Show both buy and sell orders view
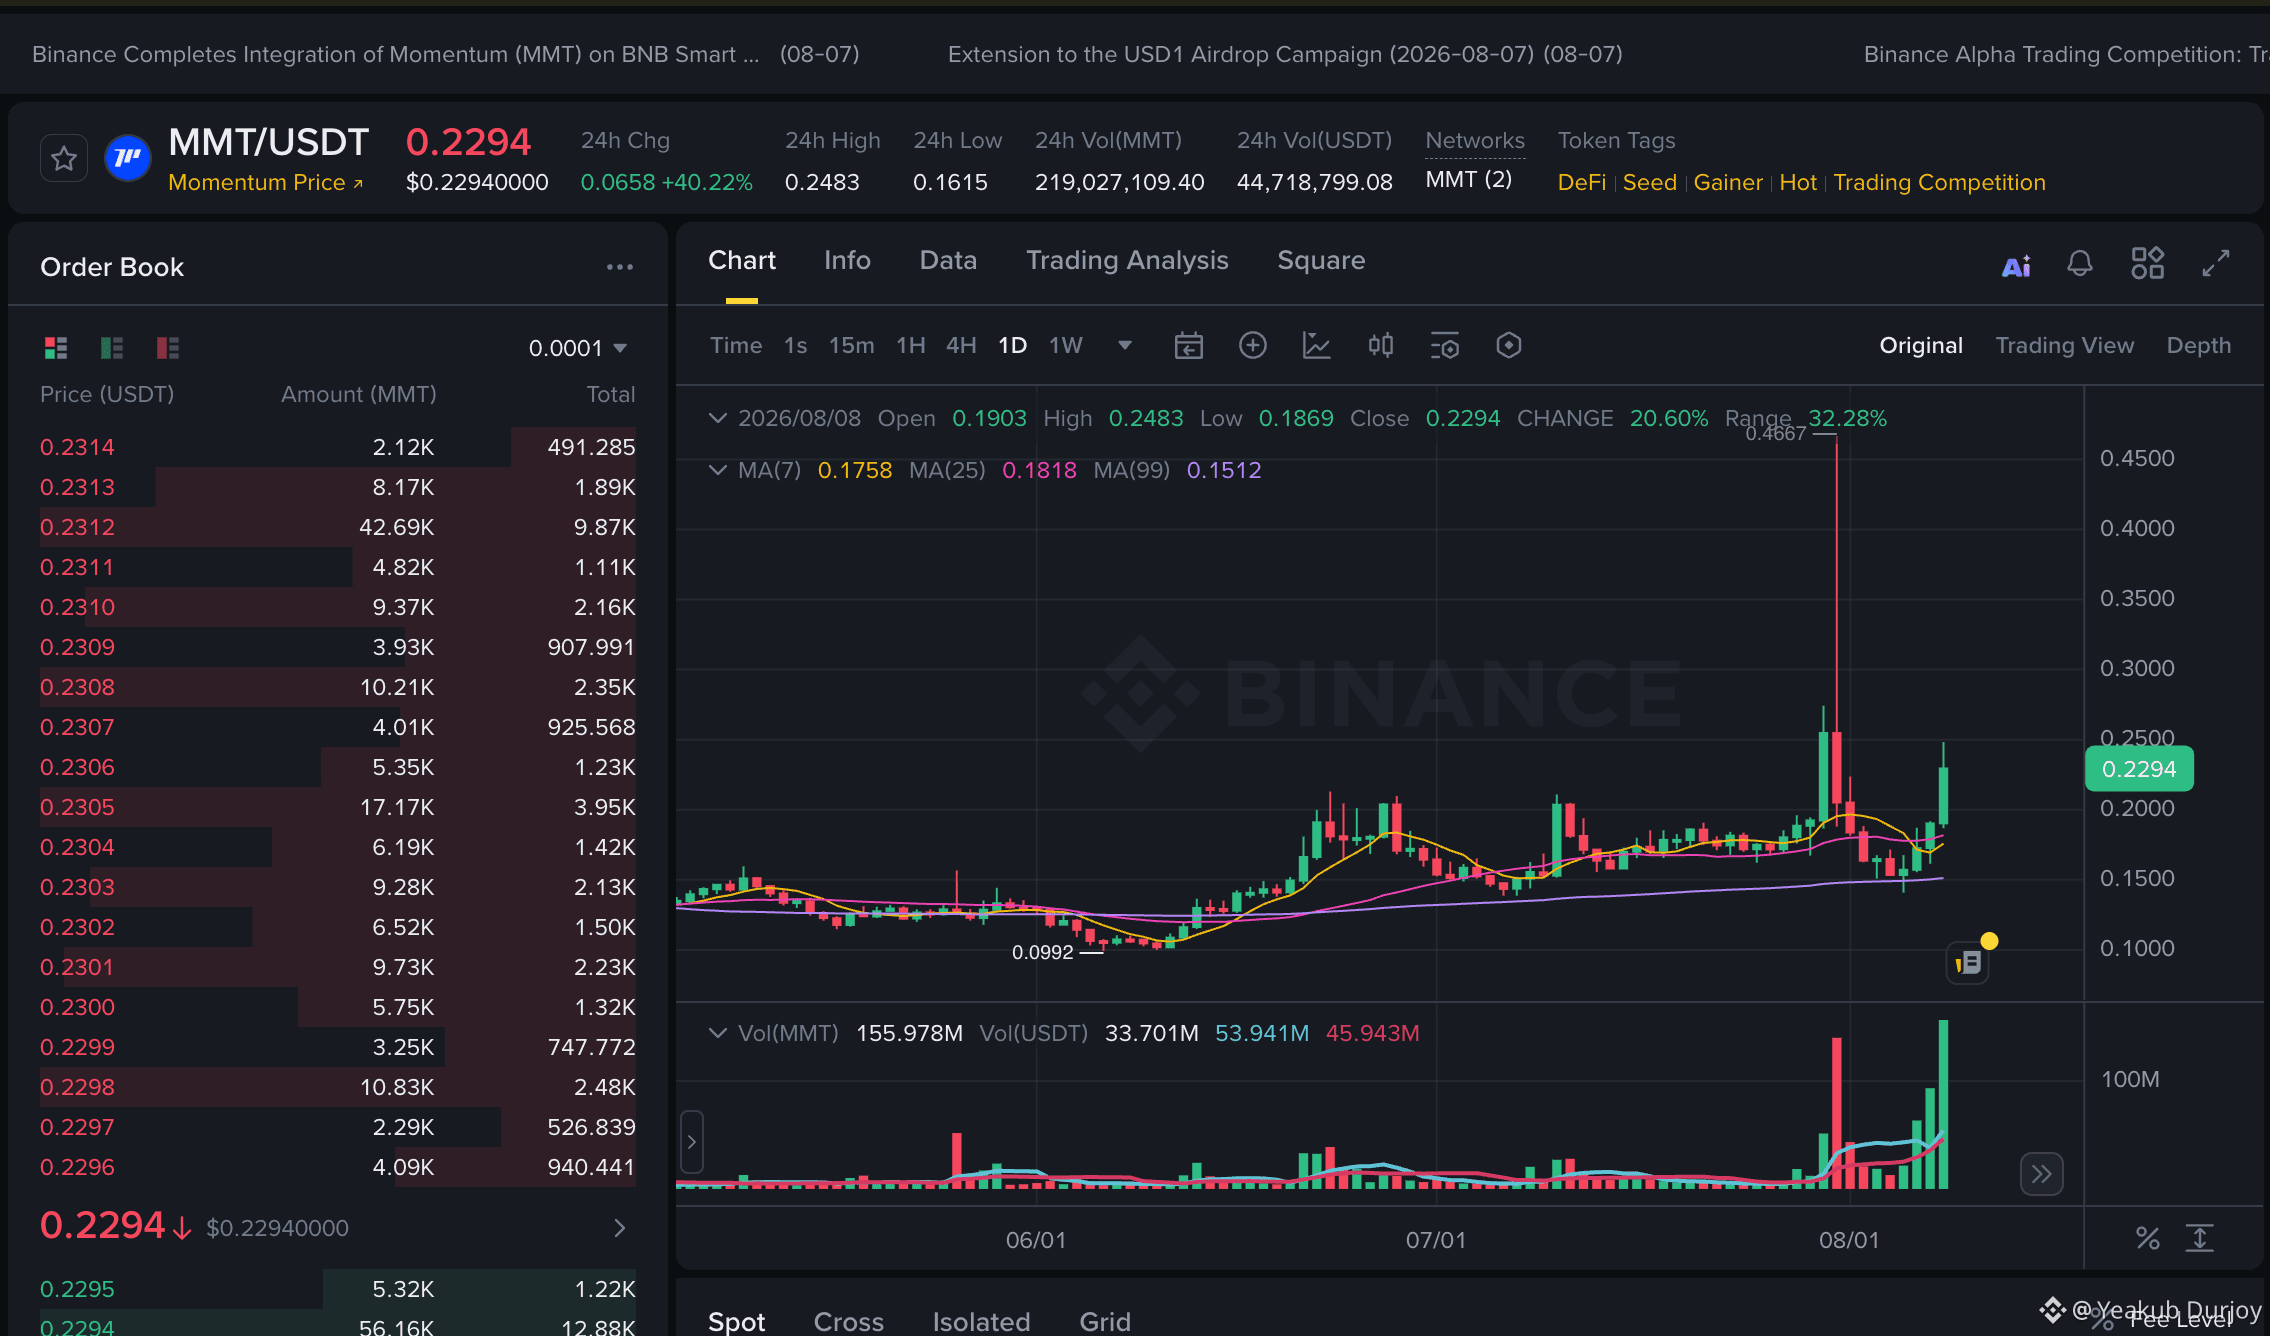Viewport: 2270px width, 1336px height. (56, 348)
